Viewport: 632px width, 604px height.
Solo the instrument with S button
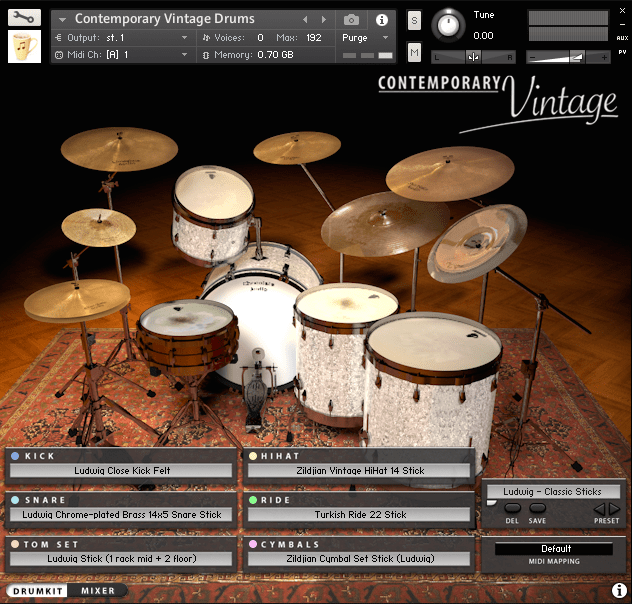point(414,21)
